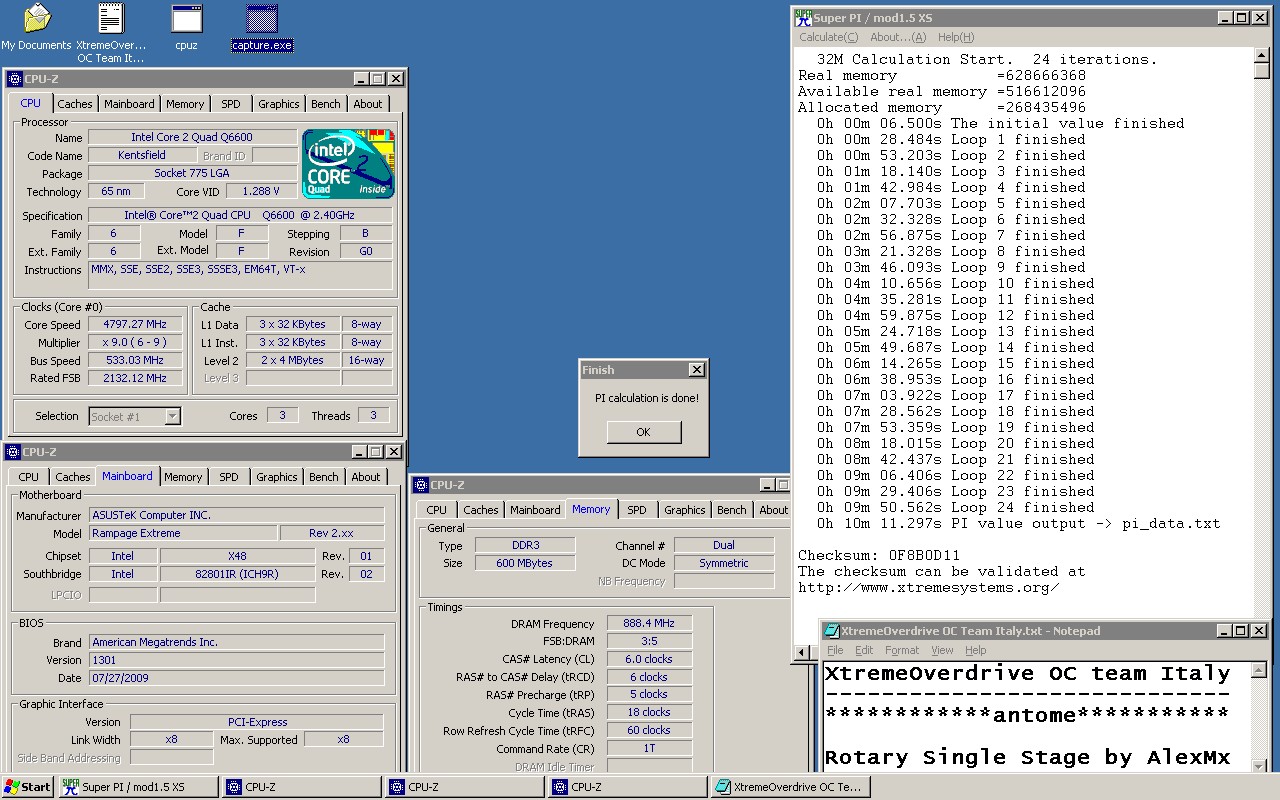Switch to About tab in top CPU-Z
This screenshot has height=800, width=1280.
coord(368,104)
